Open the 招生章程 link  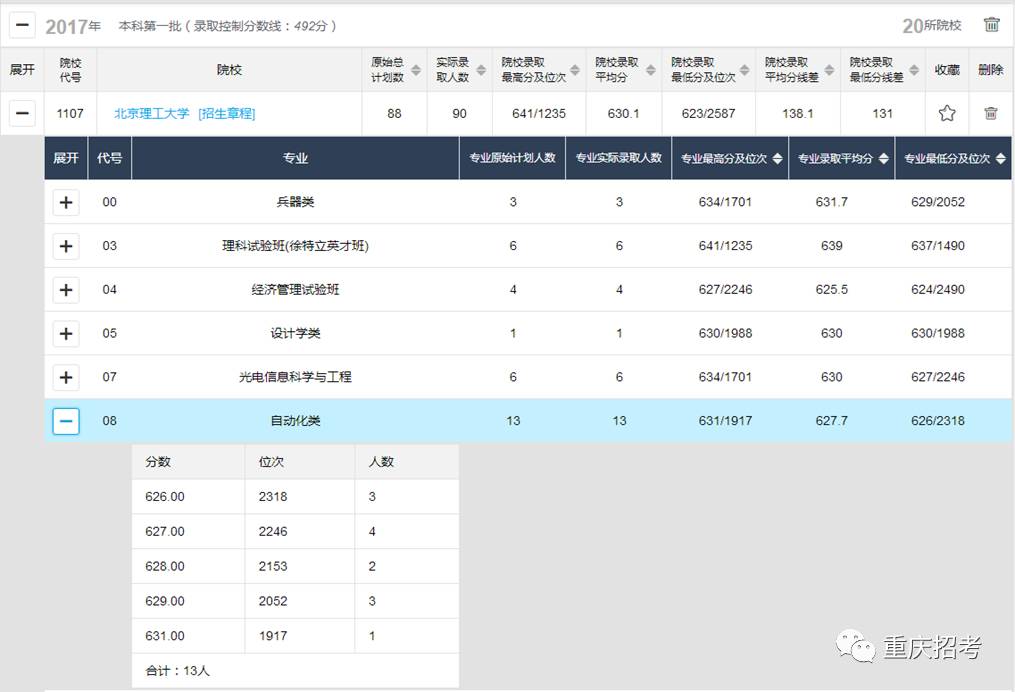pyautogui.click(x=227, y=113)
